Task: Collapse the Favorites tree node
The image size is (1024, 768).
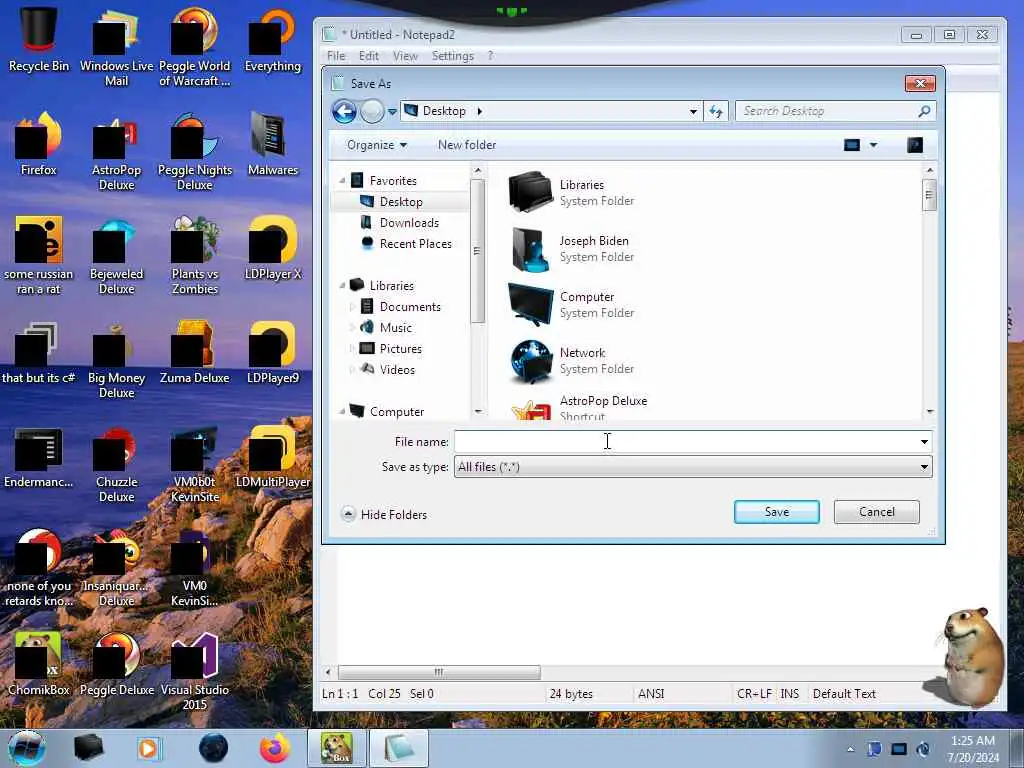Action: click(342, 180)
